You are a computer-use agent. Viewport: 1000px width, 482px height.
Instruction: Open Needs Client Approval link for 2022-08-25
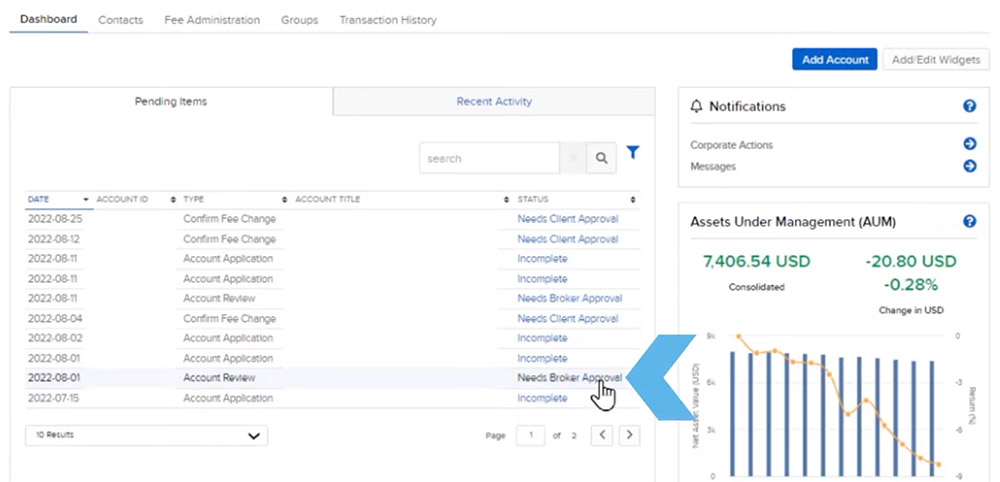coord(567,219)
